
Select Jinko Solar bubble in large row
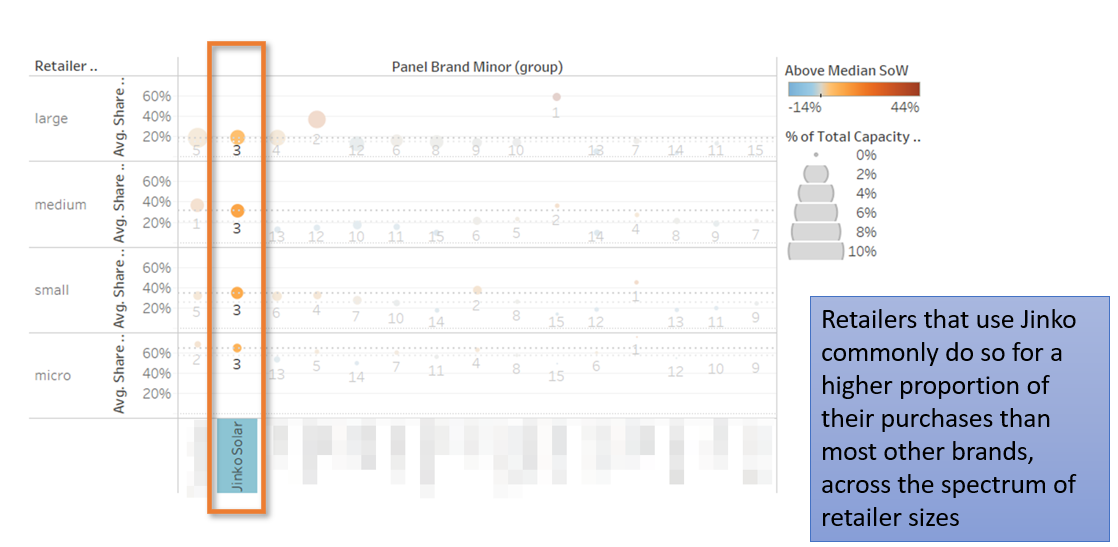tap(237, 137)
